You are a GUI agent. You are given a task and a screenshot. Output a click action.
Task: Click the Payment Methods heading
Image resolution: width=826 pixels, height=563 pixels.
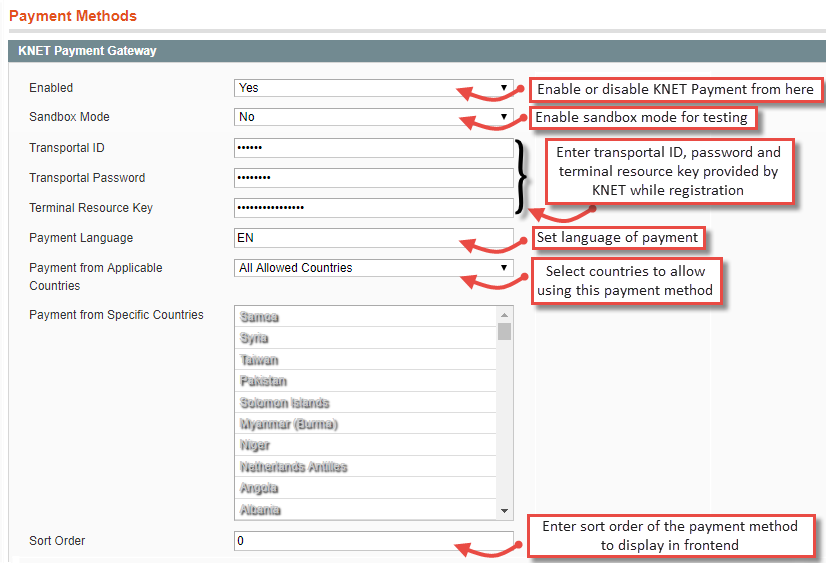(x=73, y=16)
